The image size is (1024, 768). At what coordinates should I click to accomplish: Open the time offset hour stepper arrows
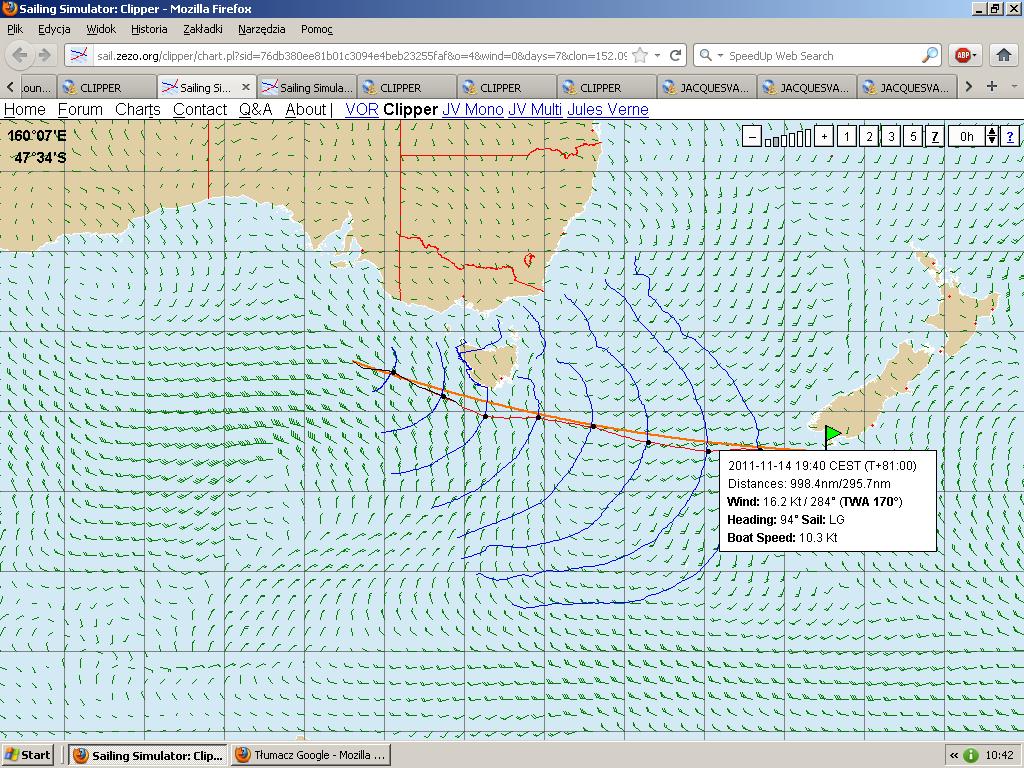tap(992, 137)
